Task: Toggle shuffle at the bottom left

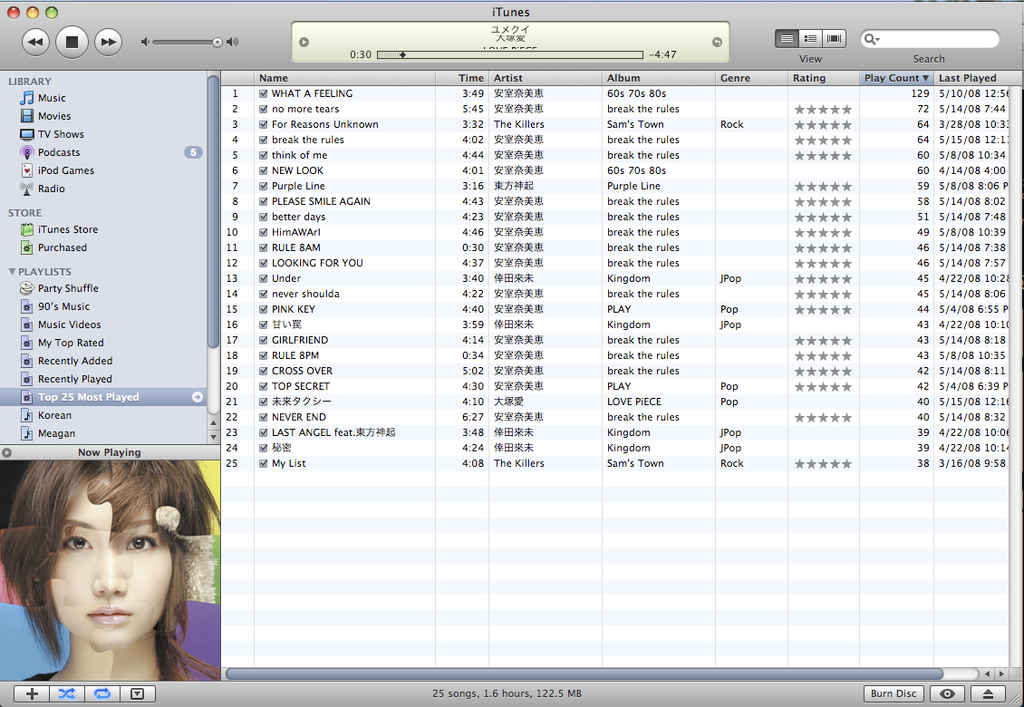Action: (x=66, y=693)
